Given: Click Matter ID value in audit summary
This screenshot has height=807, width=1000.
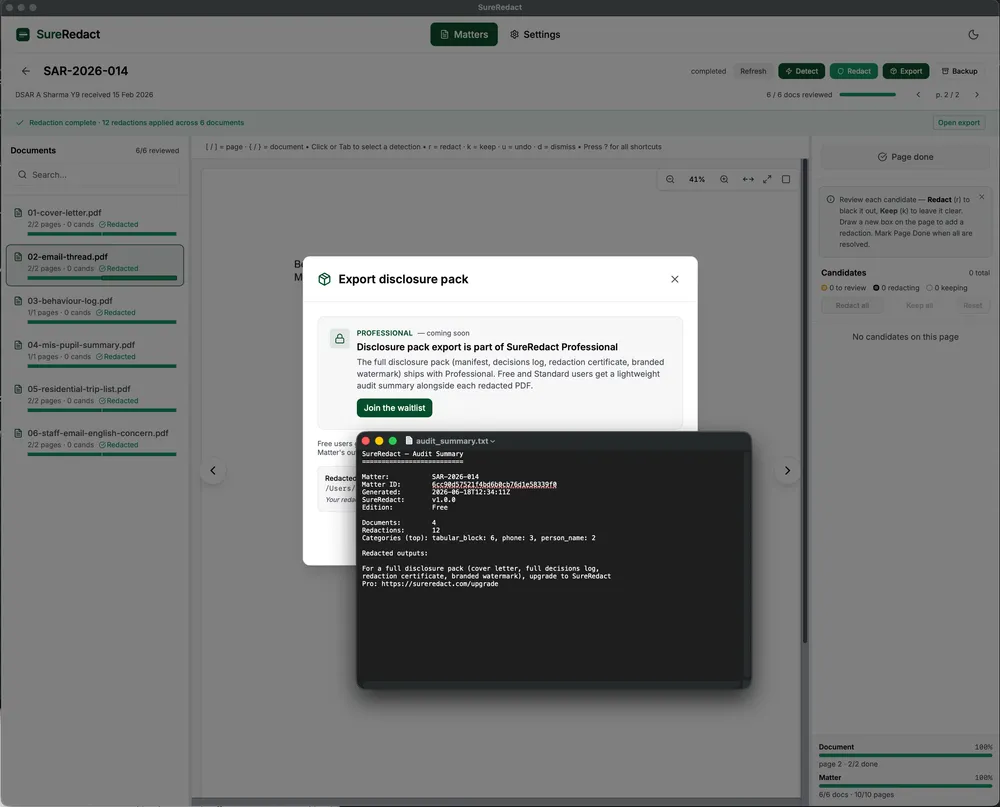Looking at the screenshot, I should [494, 484].
